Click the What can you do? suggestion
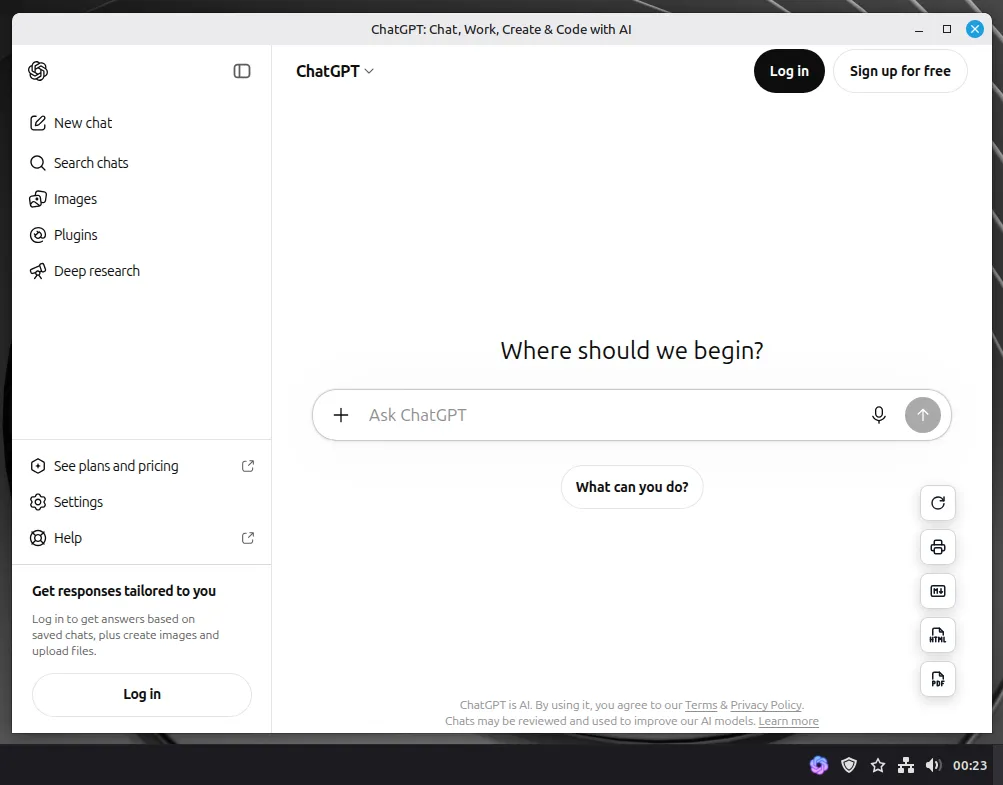The height and width of the screenshot is (785, 1003). (x=632, y=487)
